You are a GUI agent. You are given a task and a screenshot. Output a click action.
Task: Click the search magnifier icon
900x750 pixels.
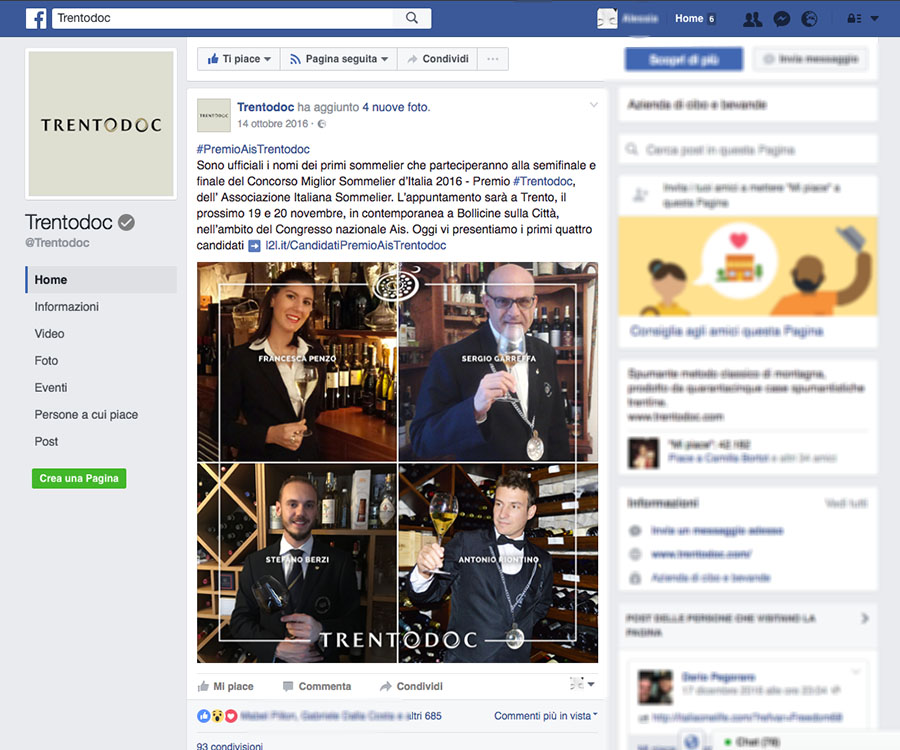(412, 18)
